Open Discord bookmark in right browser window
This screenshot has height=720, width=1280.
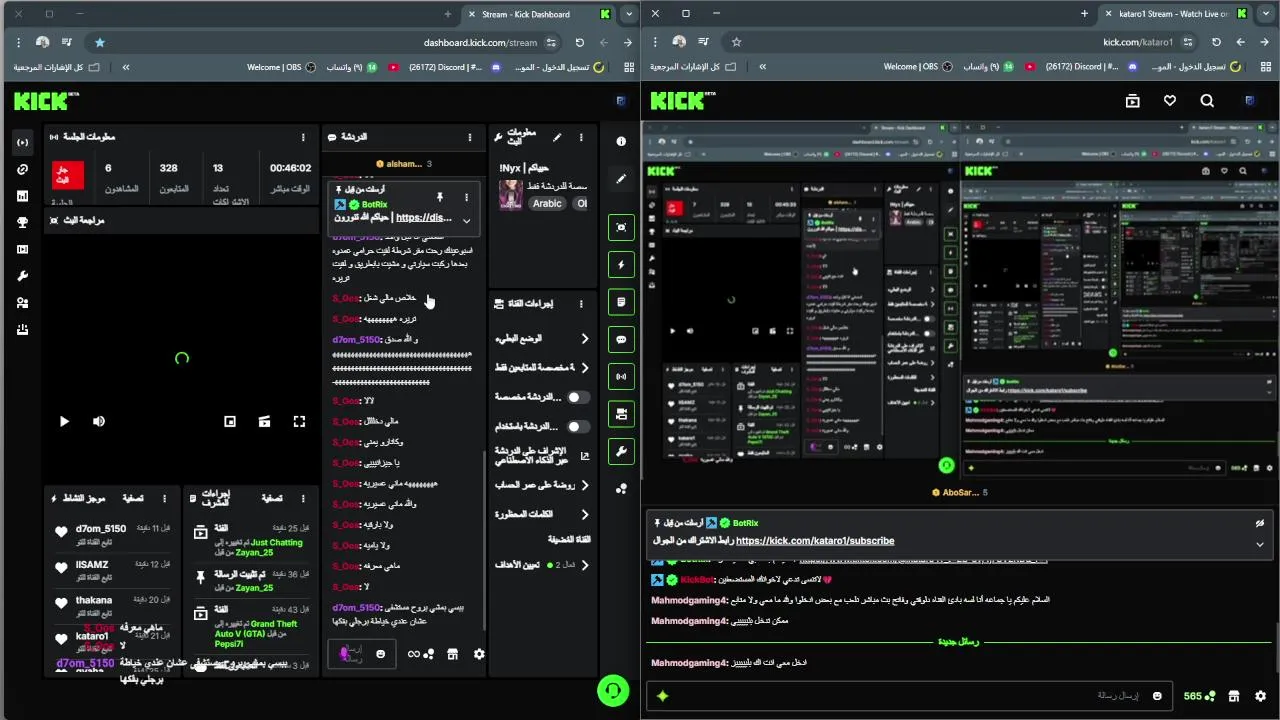(1092, 67)
